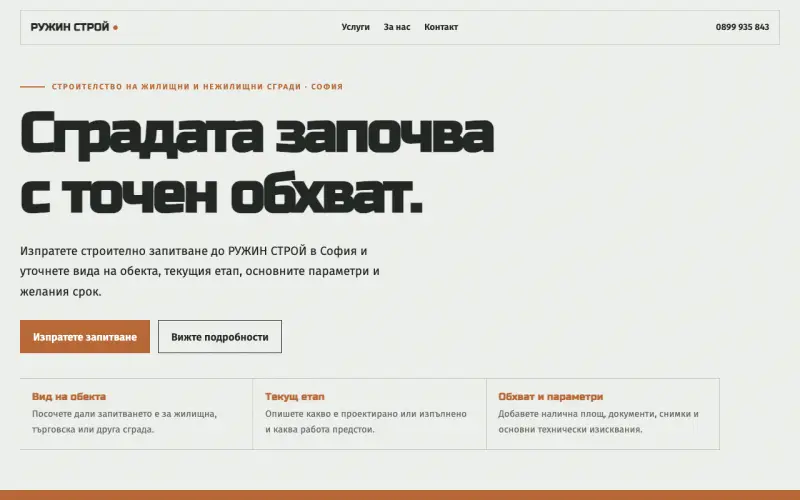Open the Контакт navigation link
800x500 pixels.
(x=441, y=27)
